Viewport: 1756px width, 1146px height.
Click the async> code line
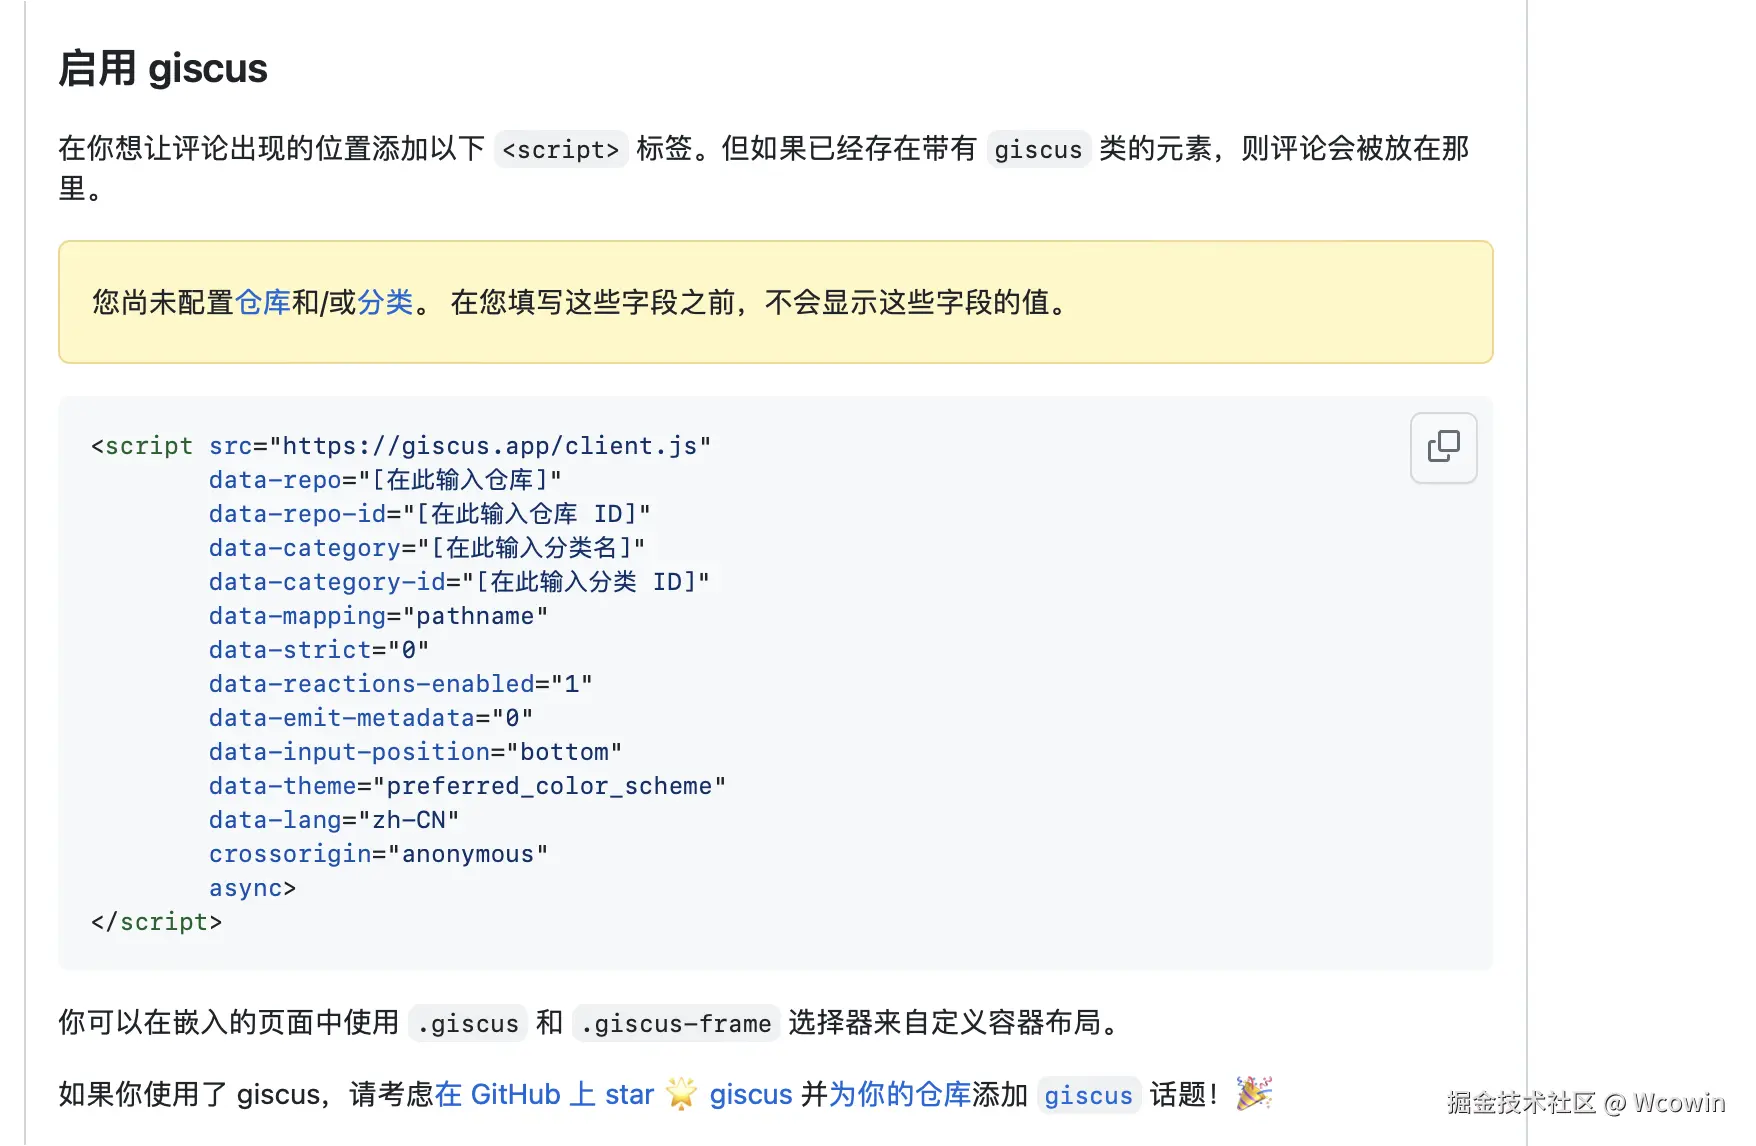[x=252, y=888]
